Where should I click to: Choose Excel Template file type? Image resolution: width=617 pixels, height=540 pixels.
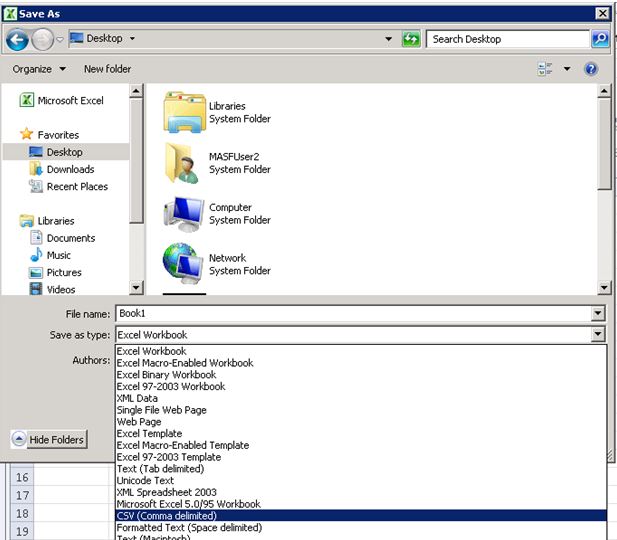click(361, 434)
